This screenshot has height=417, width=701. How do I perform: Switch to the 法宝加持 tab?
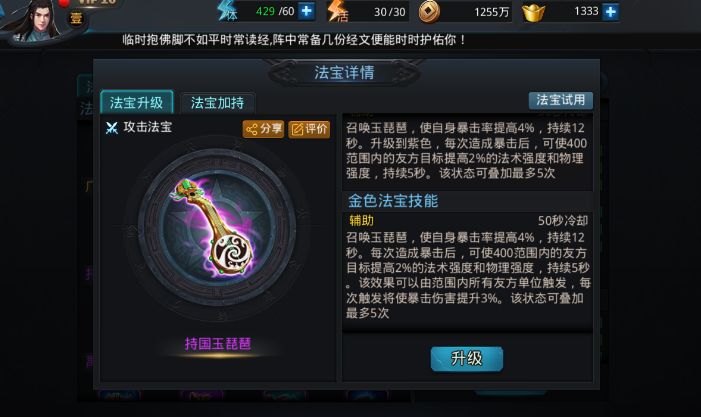tap(218, 103)
